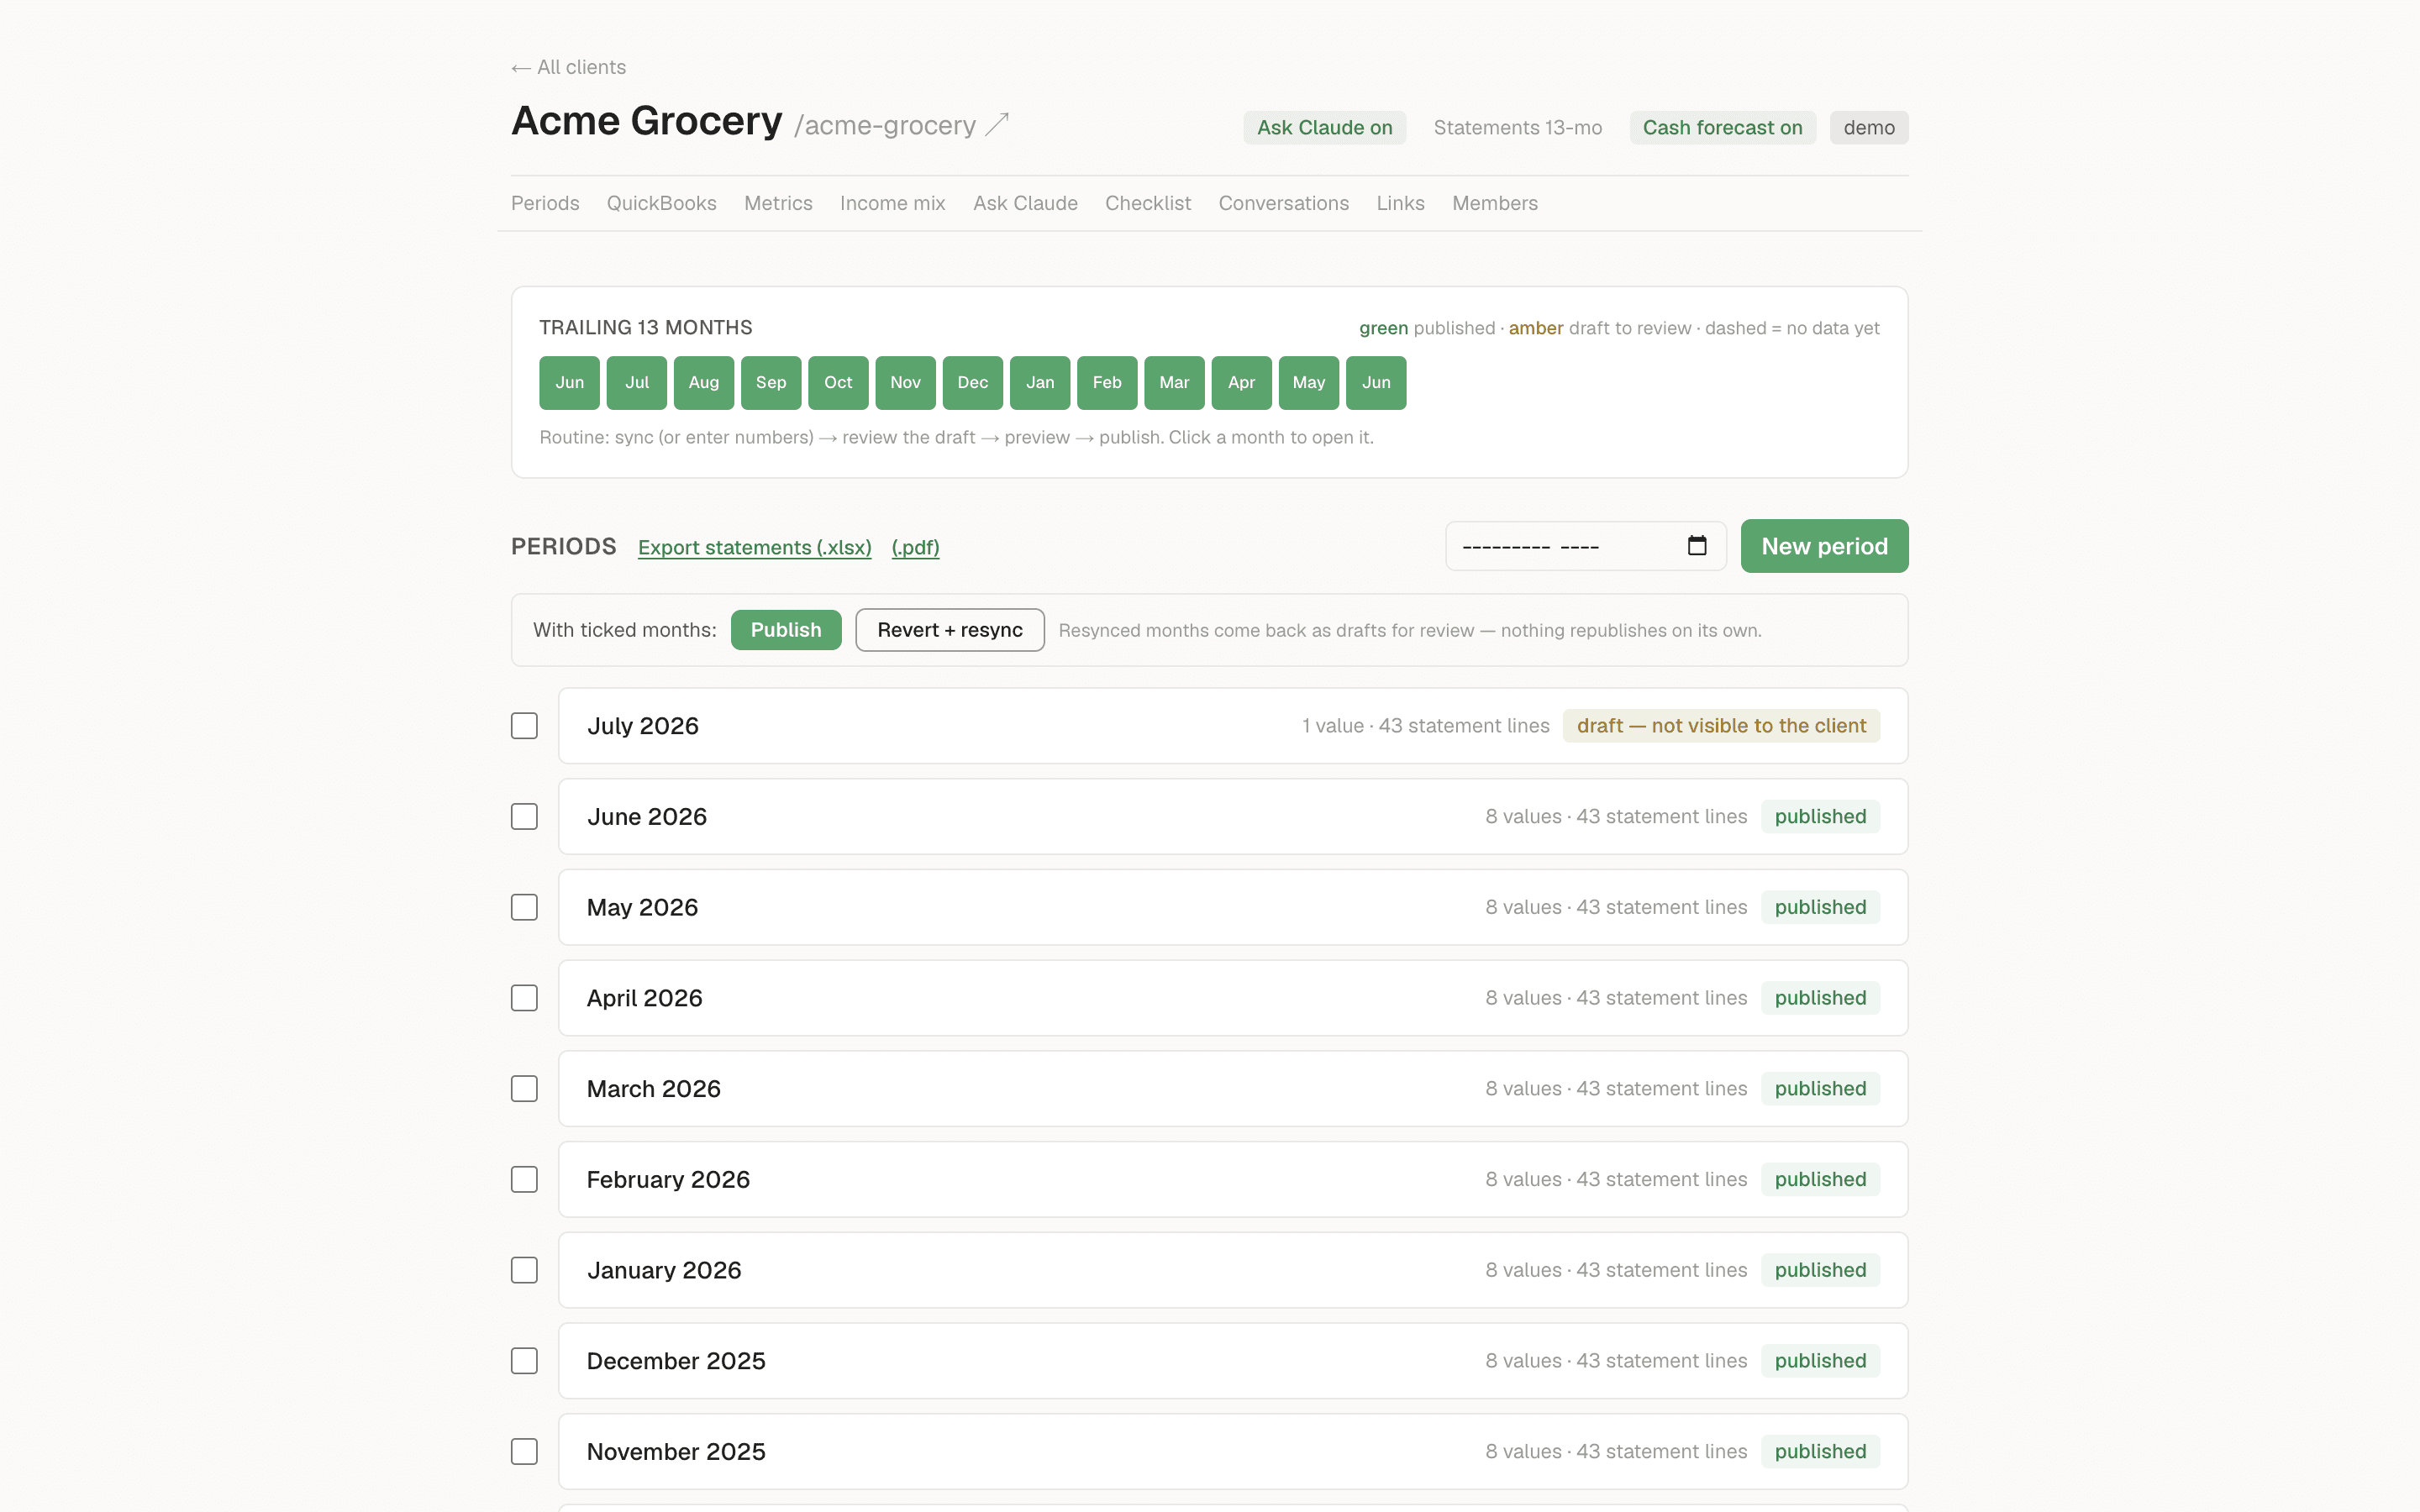Go back via All clients link
The width and height of the screenshot is (2420, 1512).
click(568, 67)
